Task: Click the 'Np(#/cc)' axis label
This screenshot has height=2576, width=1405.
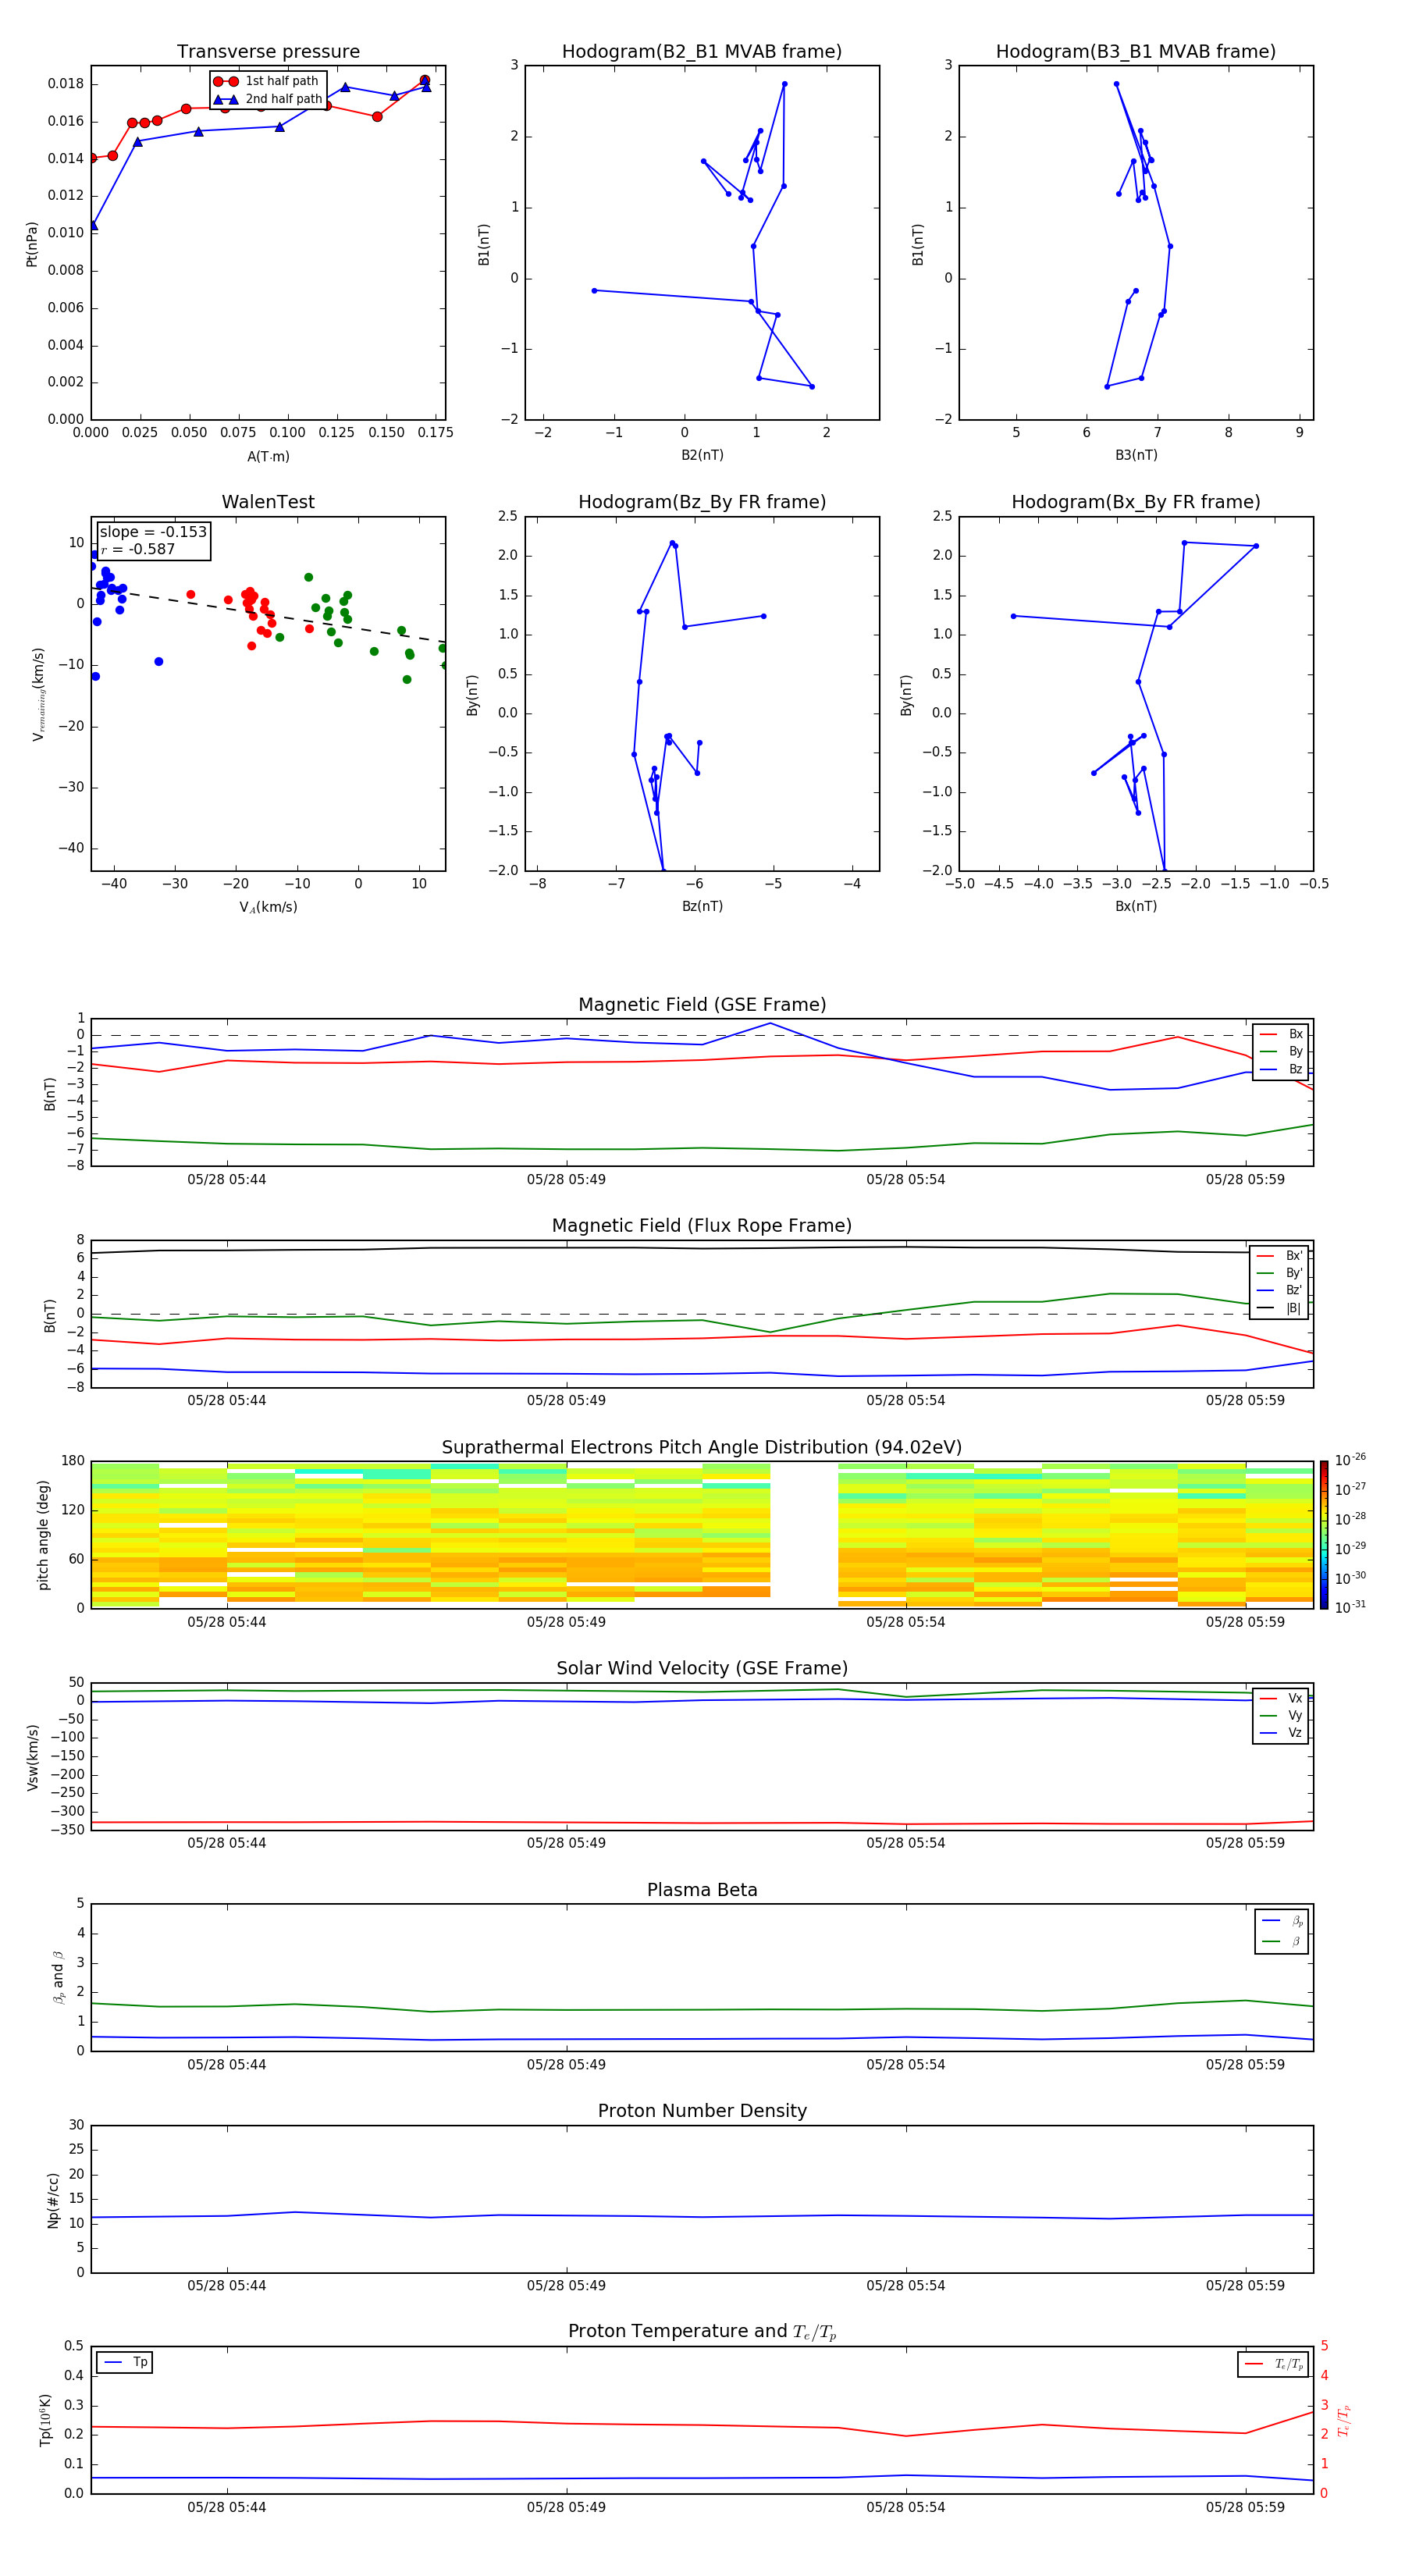Action: point(53,2200)
